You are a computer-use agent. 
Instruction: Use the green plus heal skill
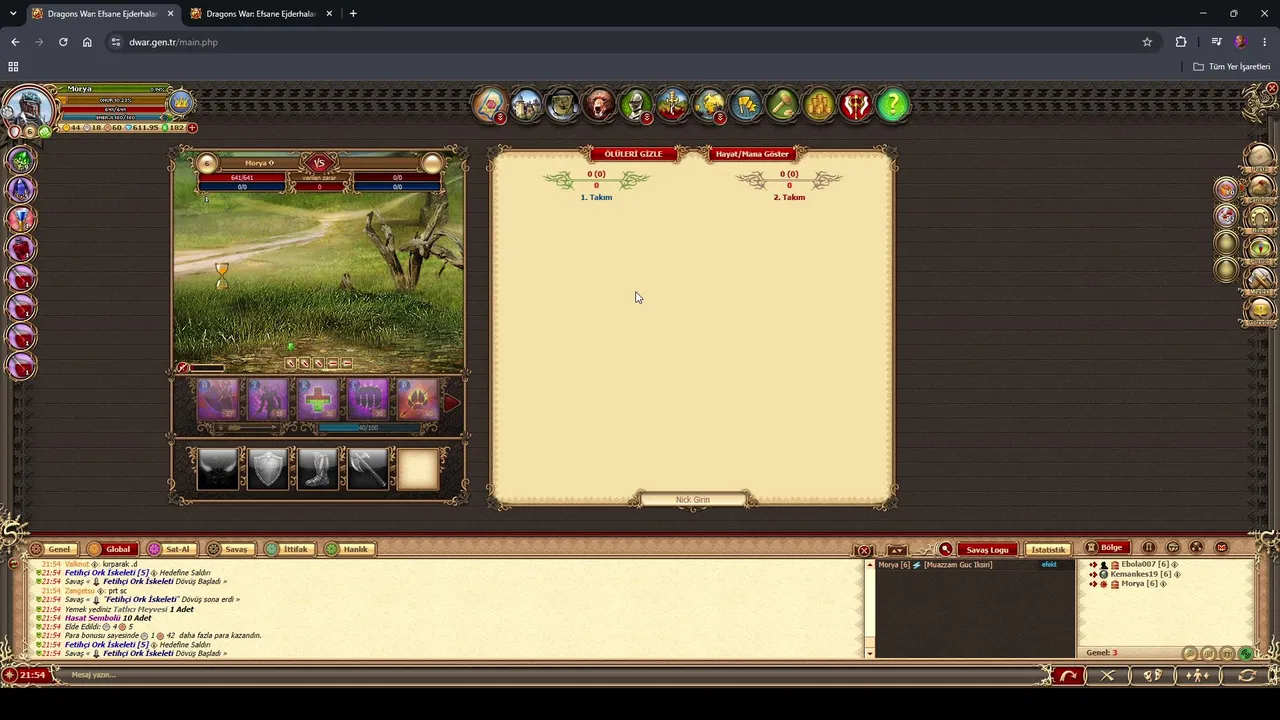[x=318, y=401]
